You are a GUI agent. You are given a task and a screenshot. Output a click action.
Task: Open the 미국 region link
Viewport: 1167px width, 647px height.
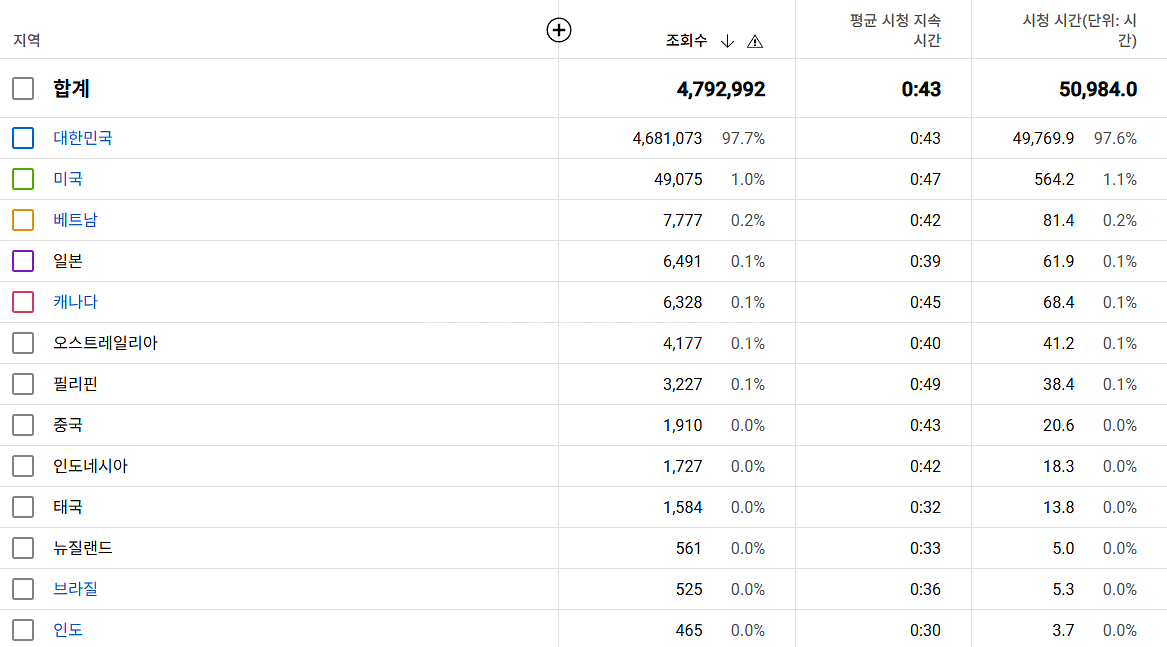coord(68,179)
